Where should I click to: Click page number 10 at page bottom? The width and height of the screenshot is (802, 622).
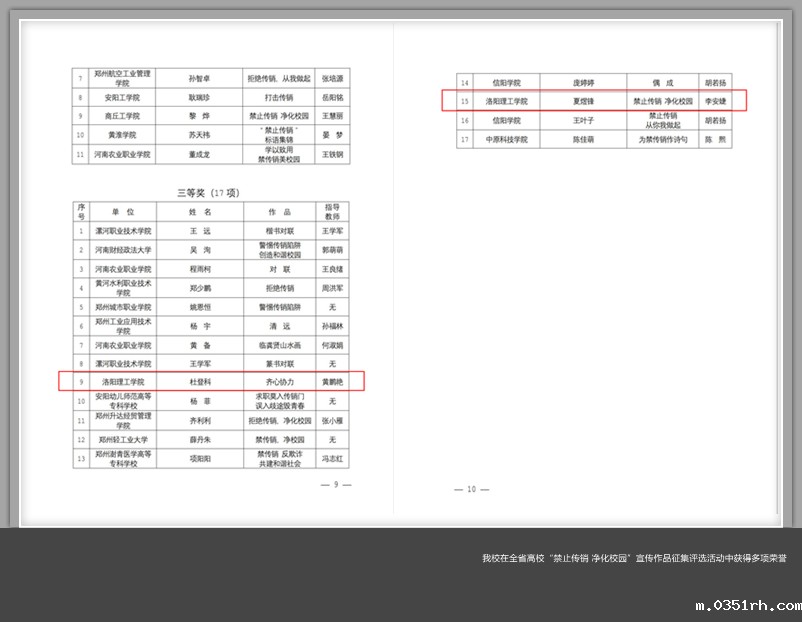pyautogui.click(x=472, y=489)
